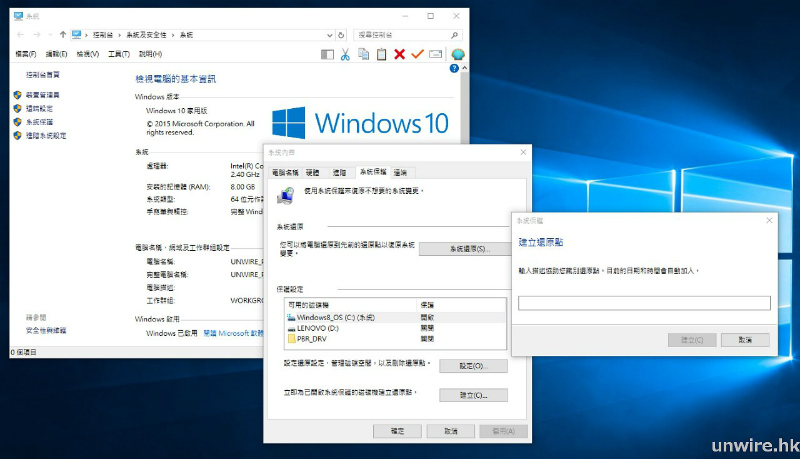Click the orange checkmark icon in toolbar
The height and width of the screenshot is (459, 800).
click(x=417, y=54)
